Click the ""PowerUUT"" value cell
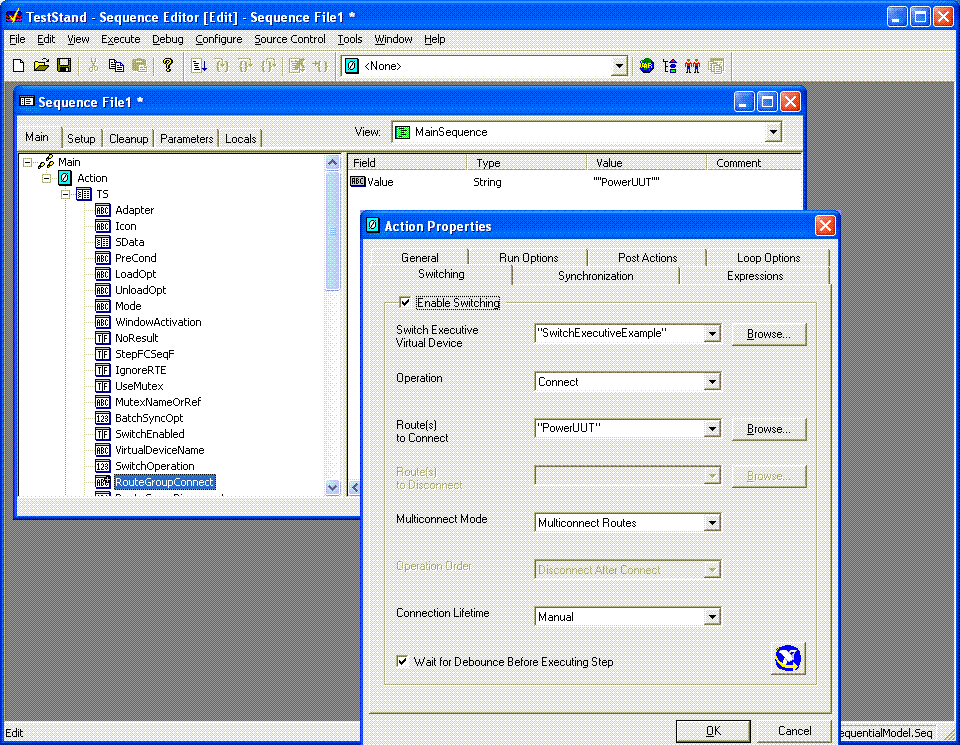 tap(626, 182)
